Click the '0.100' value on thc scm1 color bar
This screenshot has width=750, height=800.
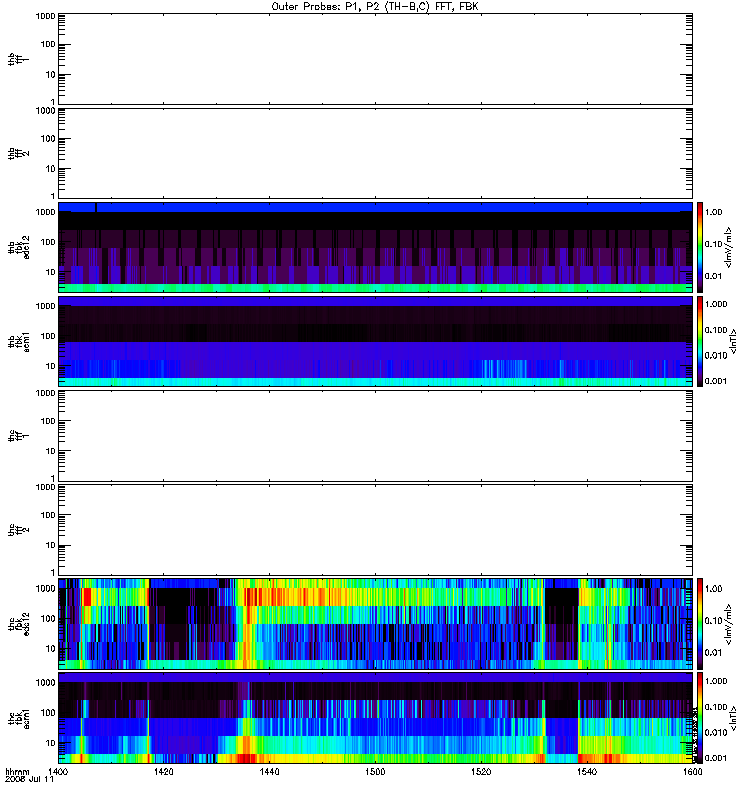pos(716,707)
